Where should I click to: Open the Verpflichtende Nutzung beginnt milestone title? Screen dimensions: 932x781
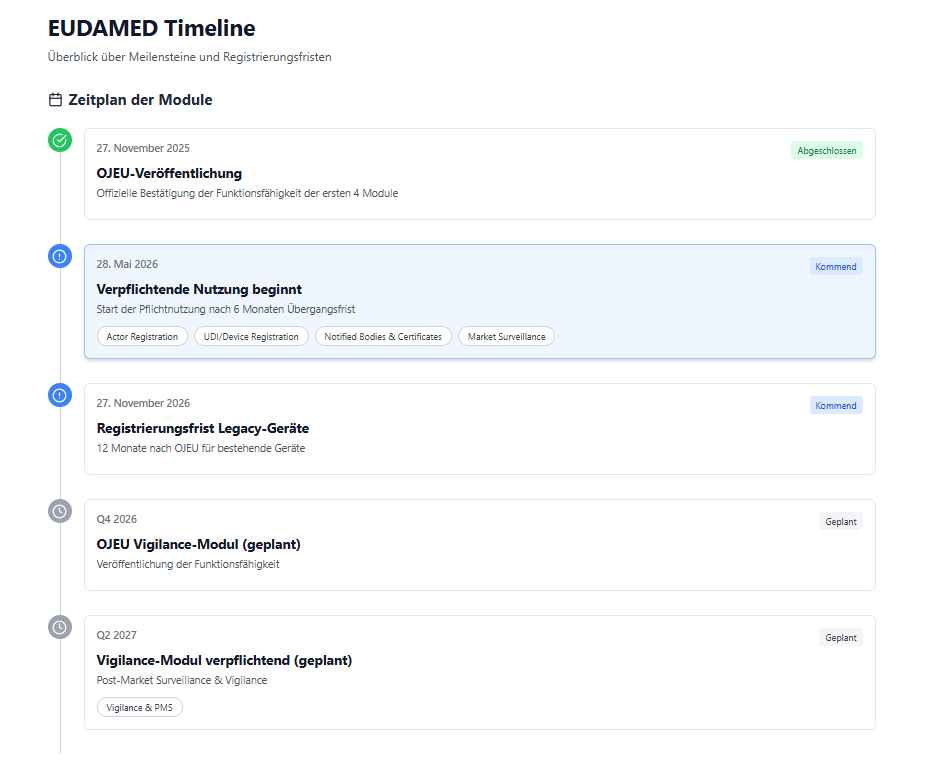199,289
